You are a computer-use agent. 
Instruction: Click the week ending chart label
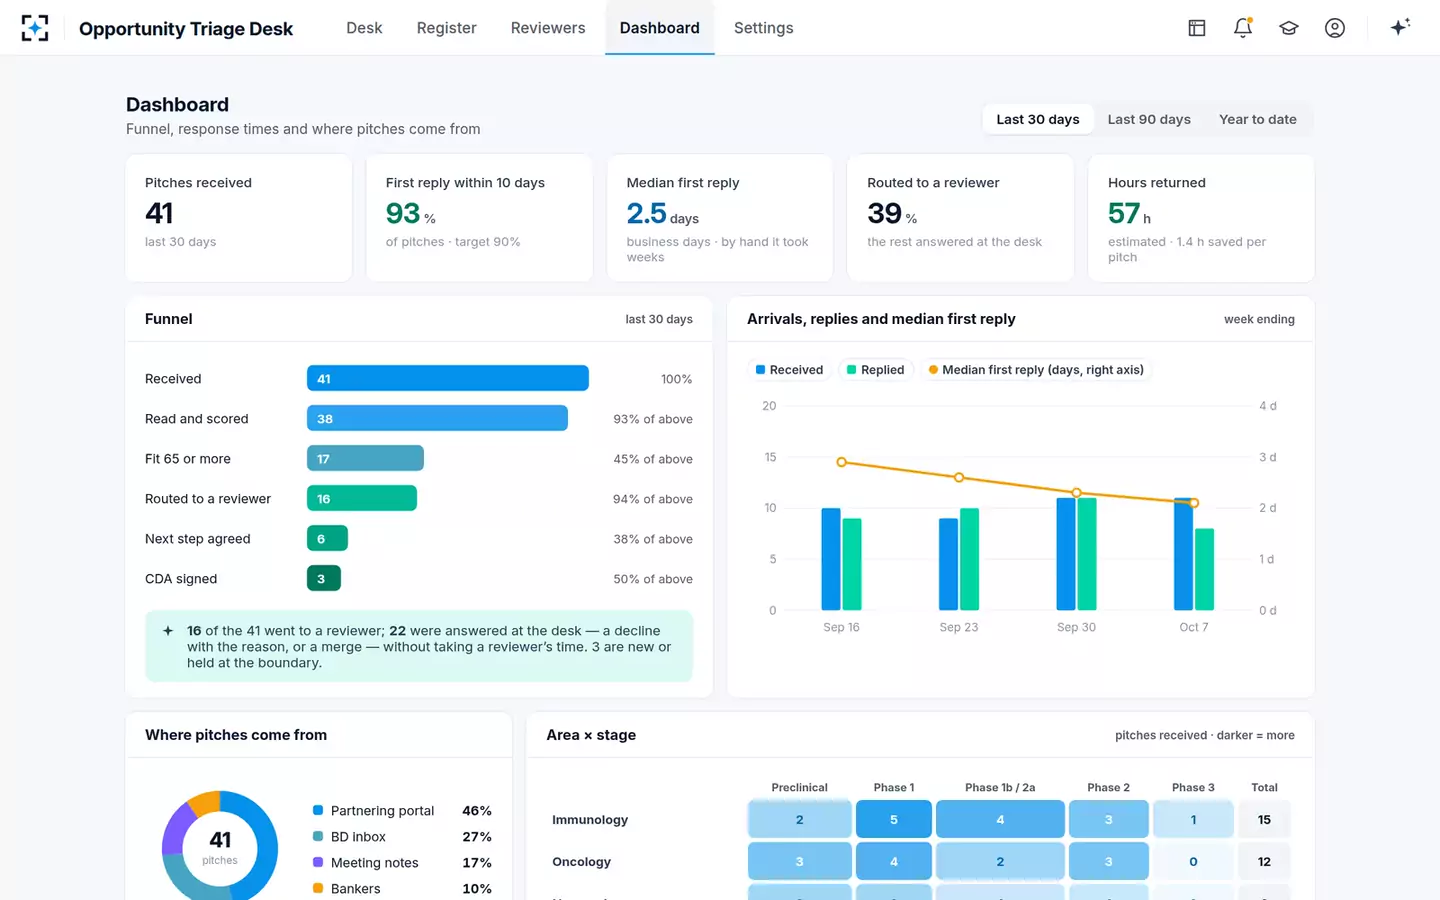(x=1259, y=319)
